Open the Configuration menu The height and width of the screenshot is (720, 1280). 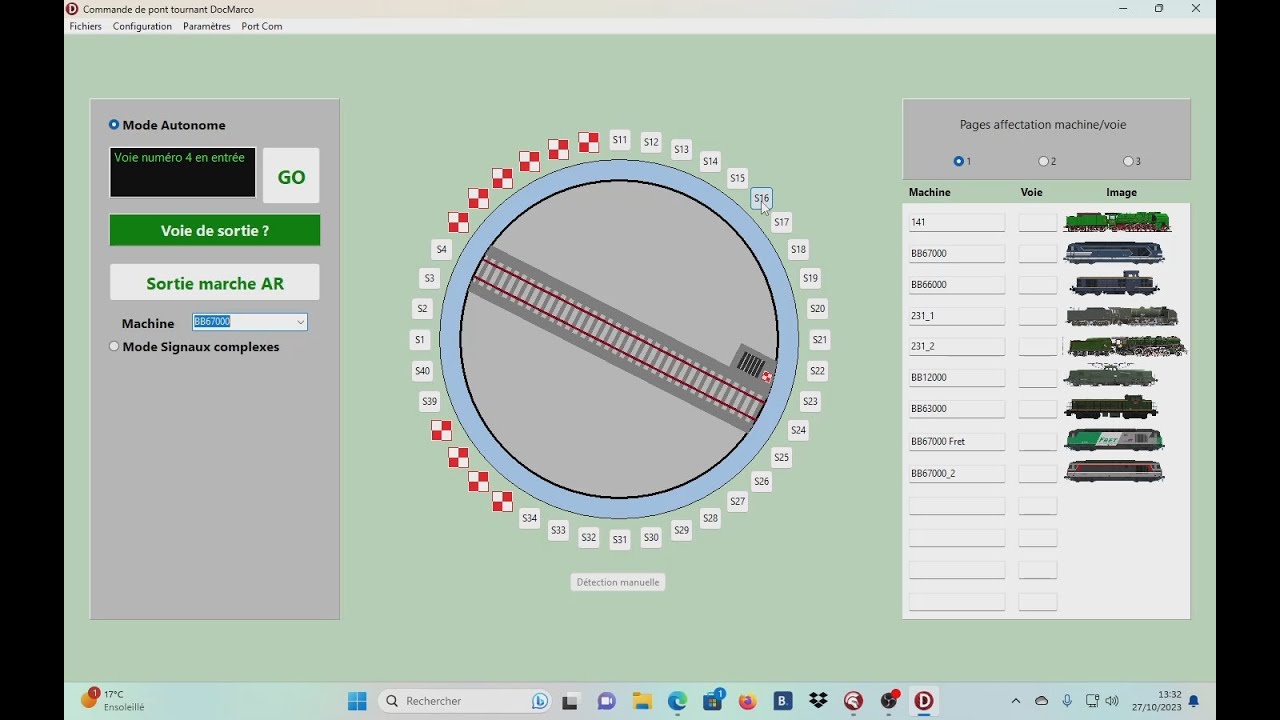pos(142,26)
